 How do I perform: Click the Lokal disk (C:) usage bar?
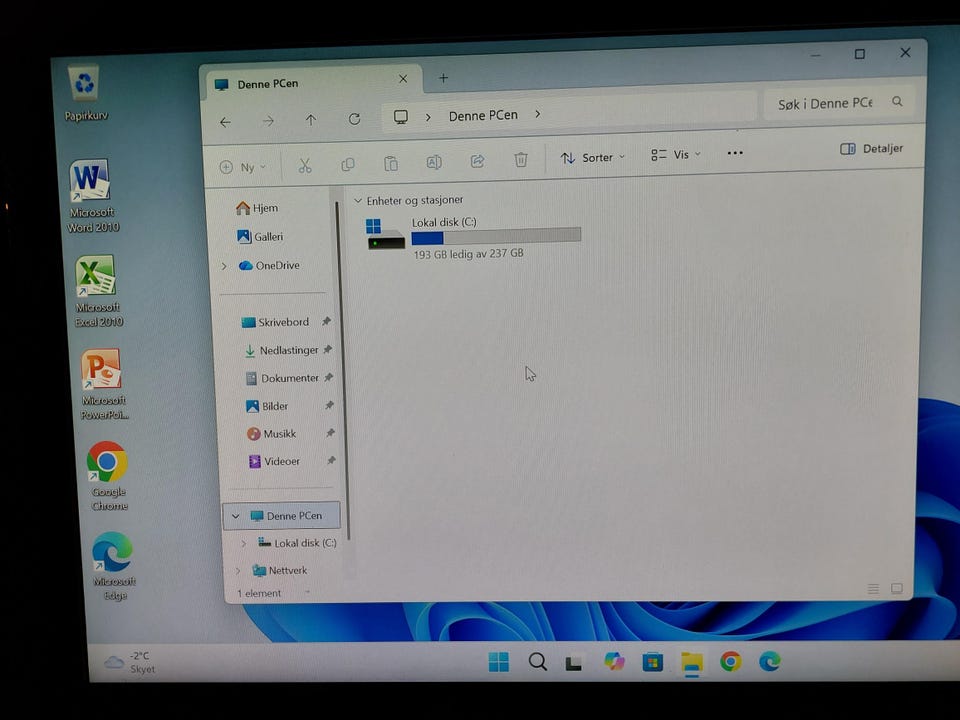(496, 236)
